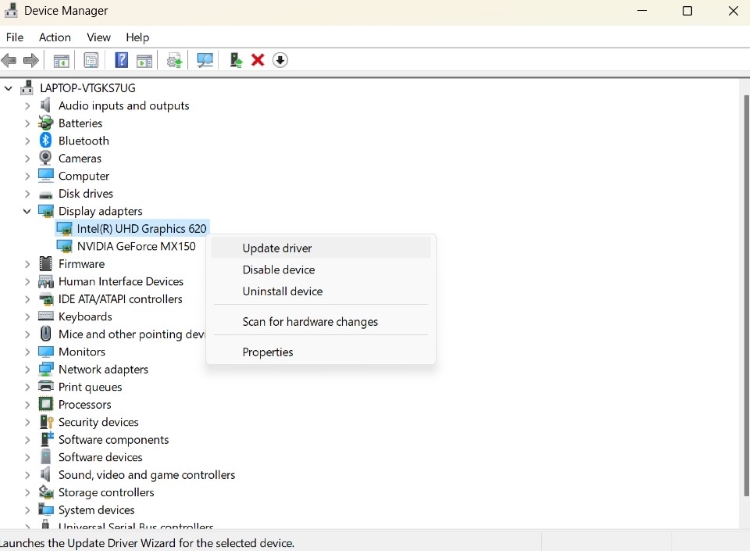Click the red X uninstall device icon
The image size is (750, 551).
pyautogui.click(x=257, y=60)
